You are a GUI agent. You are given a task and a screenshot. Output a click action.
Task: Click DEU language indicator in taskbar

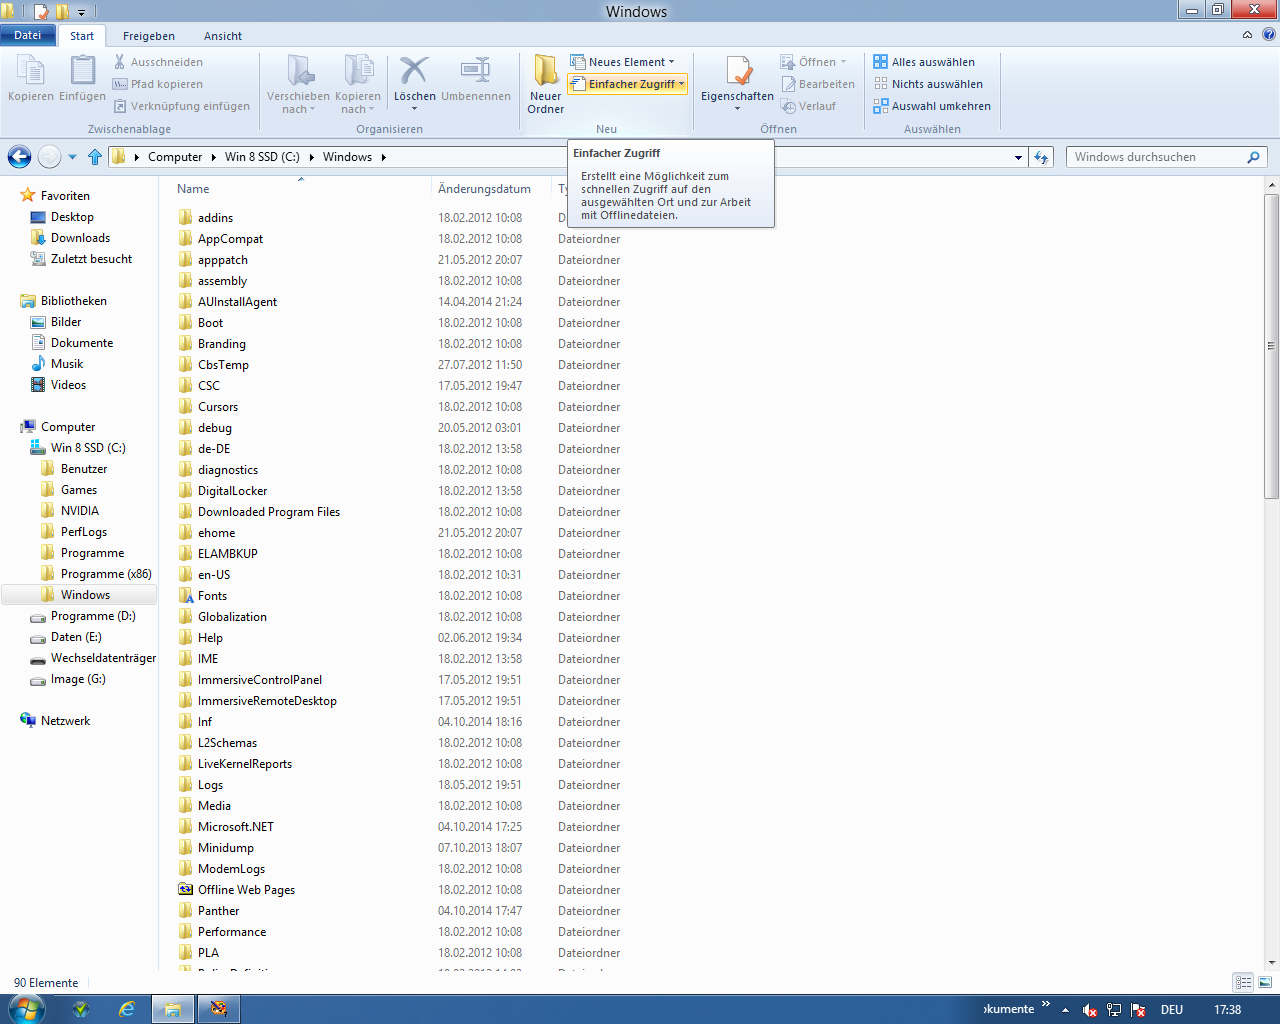pos(1172,1010)
